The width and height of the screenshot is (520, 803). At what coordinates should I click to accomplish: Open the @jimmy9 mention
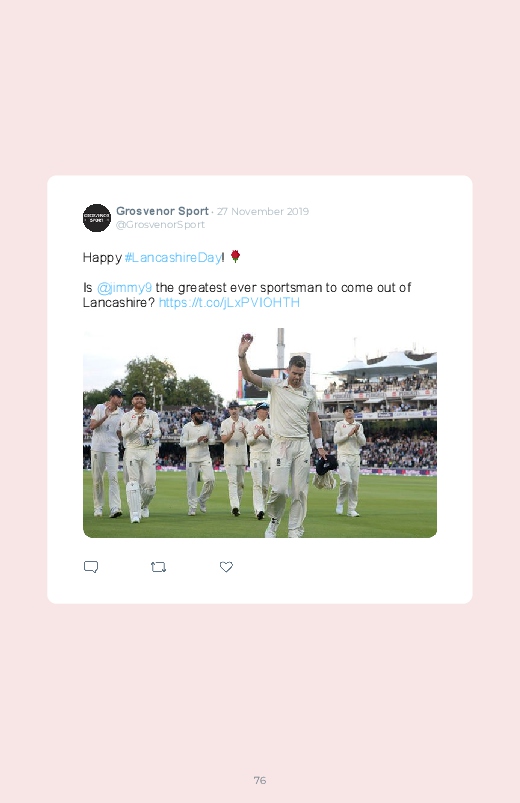point(124,288)
